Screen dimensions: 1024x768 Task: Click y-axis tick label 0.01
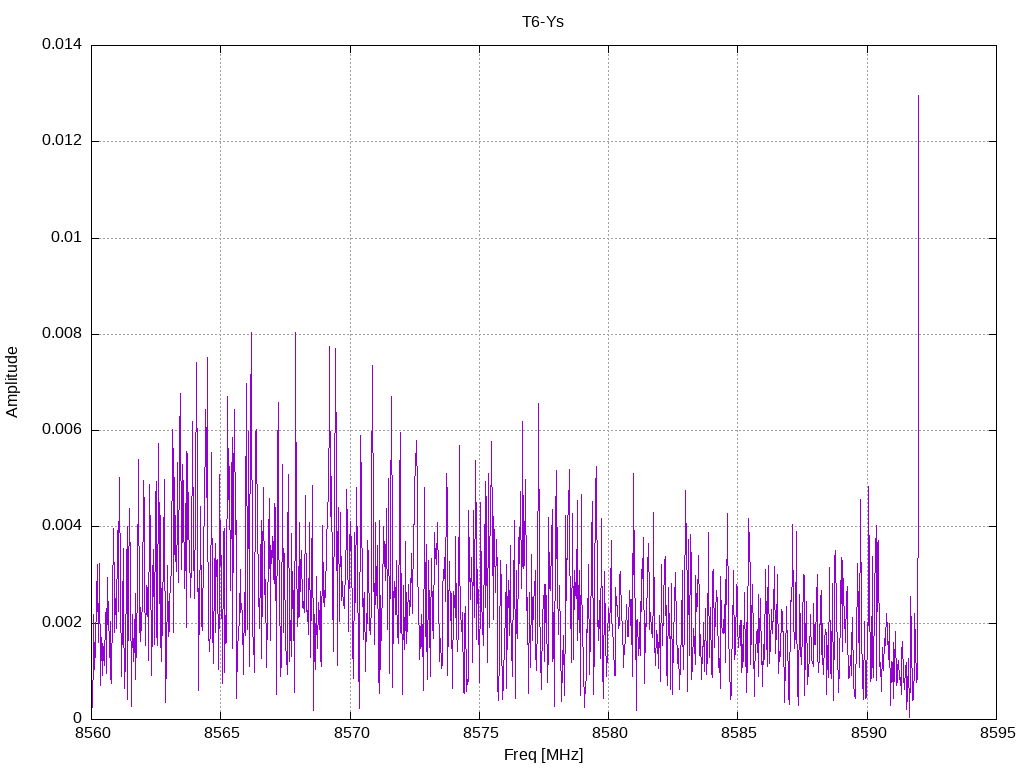(x=67, y=237)
